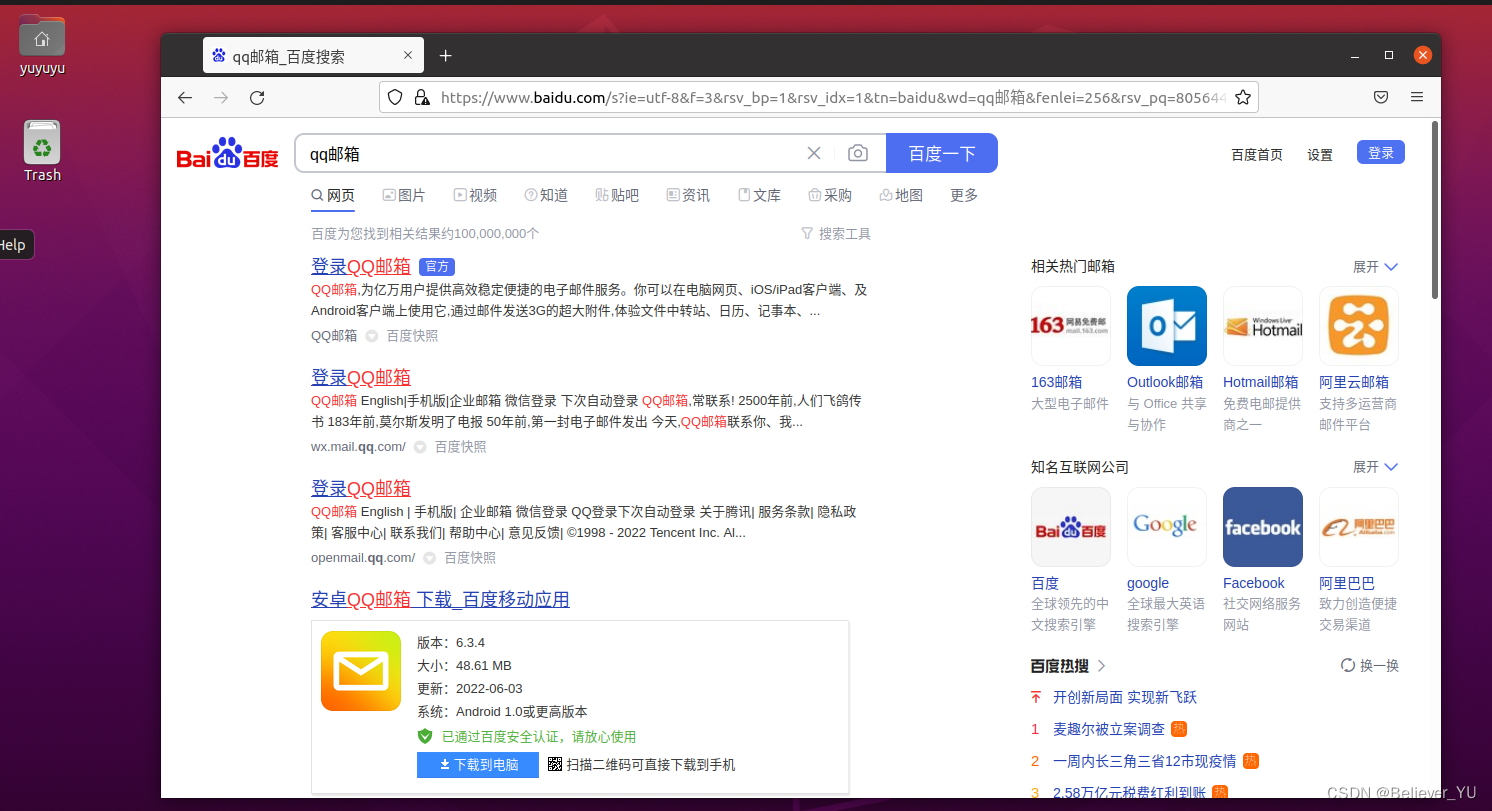Go back using the browser back arrow
This screenshot has height=811, width=1492.
point(185,97)
